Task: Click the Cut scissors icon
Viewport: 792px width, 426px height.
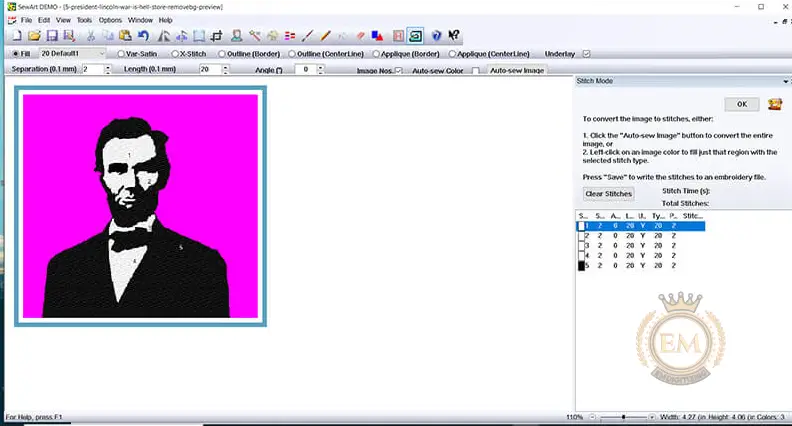Action: 91,36
